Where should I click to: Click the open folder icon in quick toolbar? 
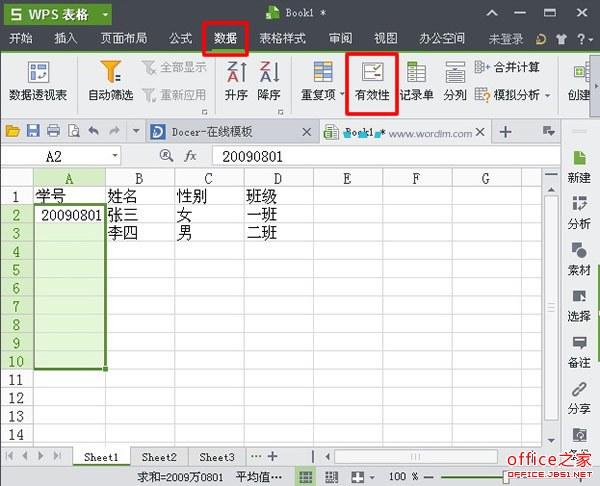click(x=12, y=131)
